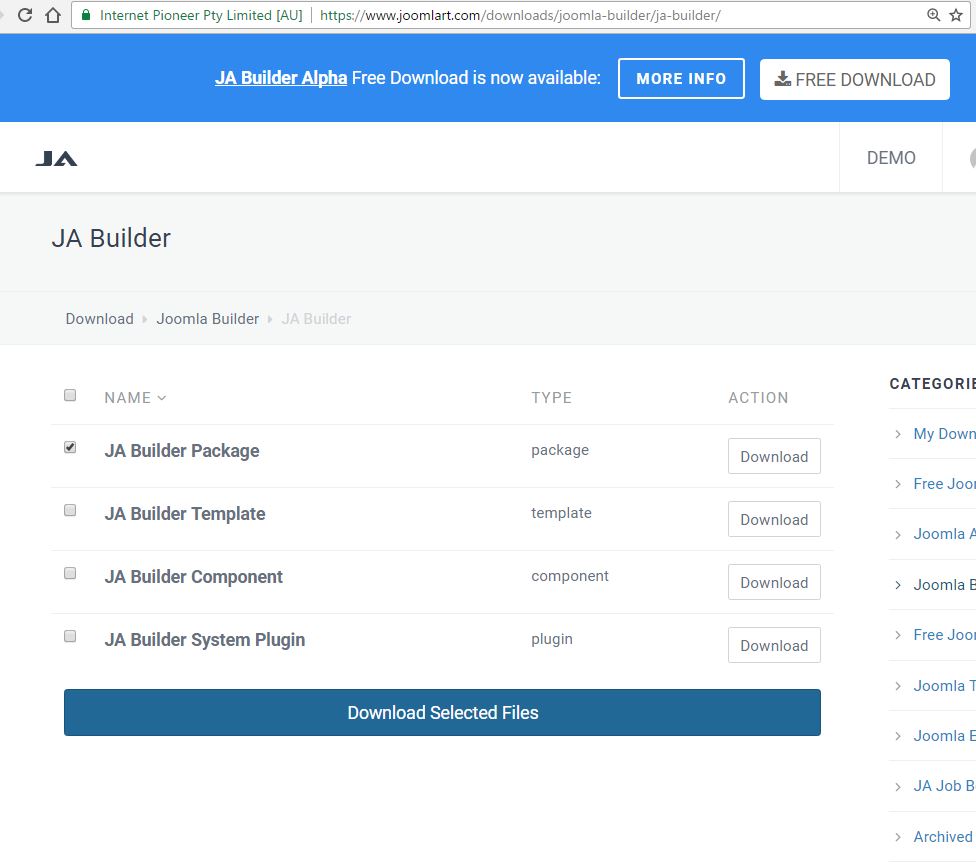Image resolution: width=976 pixels, height=866 pixels.
Task: Click the JA logo in header
Action: [56, 159]
